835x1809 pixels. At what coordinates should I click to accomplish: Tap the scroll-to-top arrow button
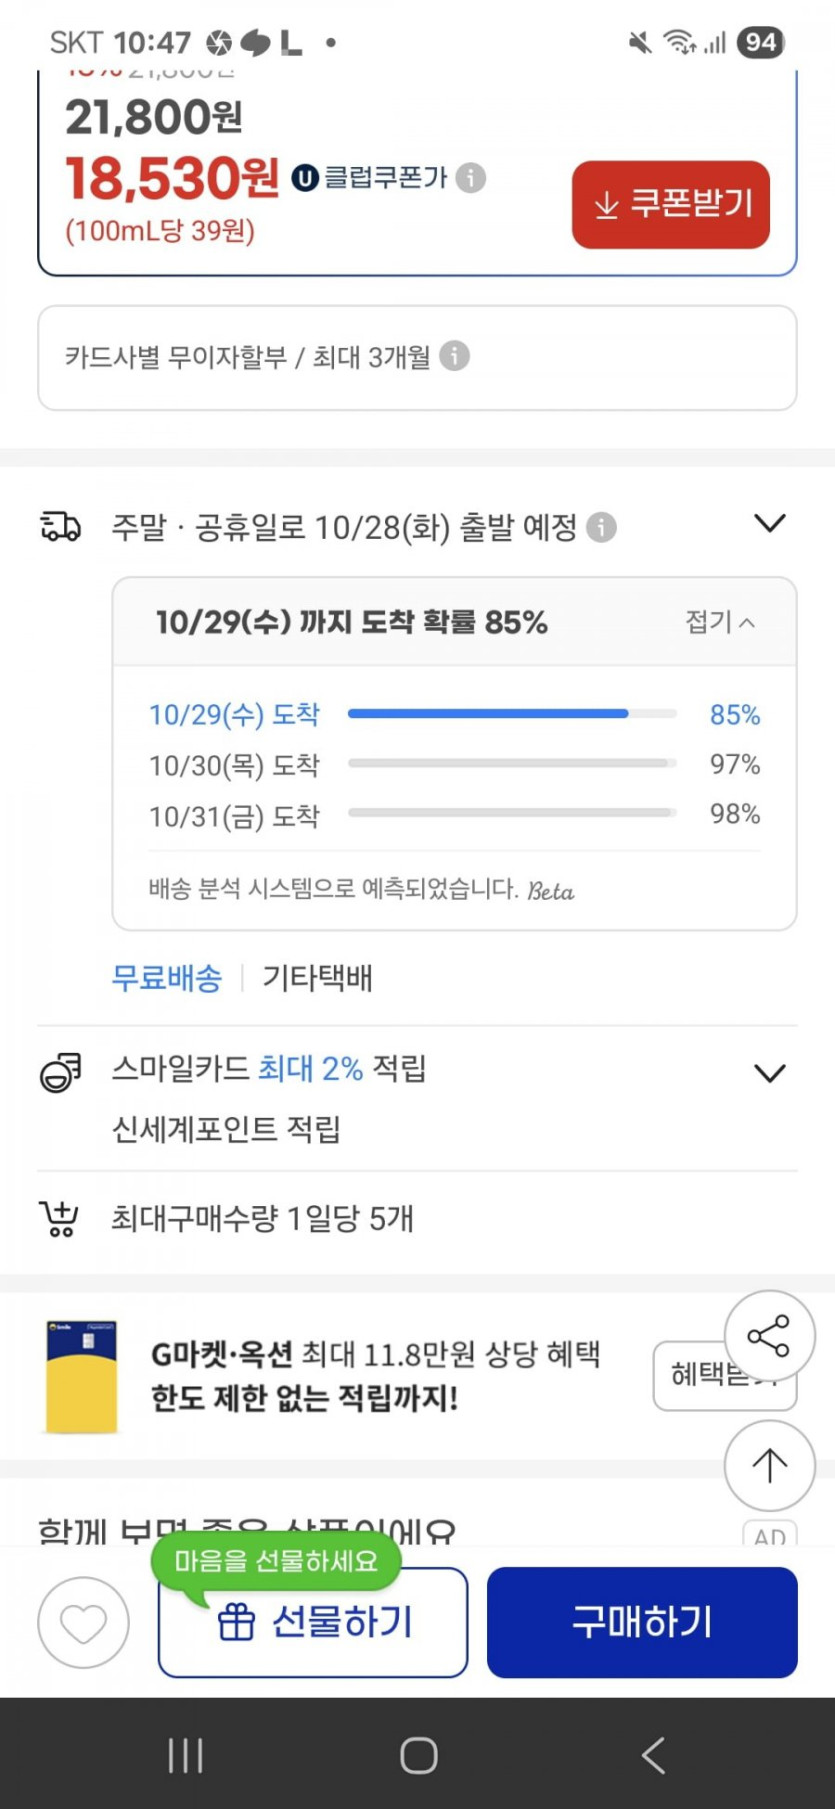point(769,1465)
